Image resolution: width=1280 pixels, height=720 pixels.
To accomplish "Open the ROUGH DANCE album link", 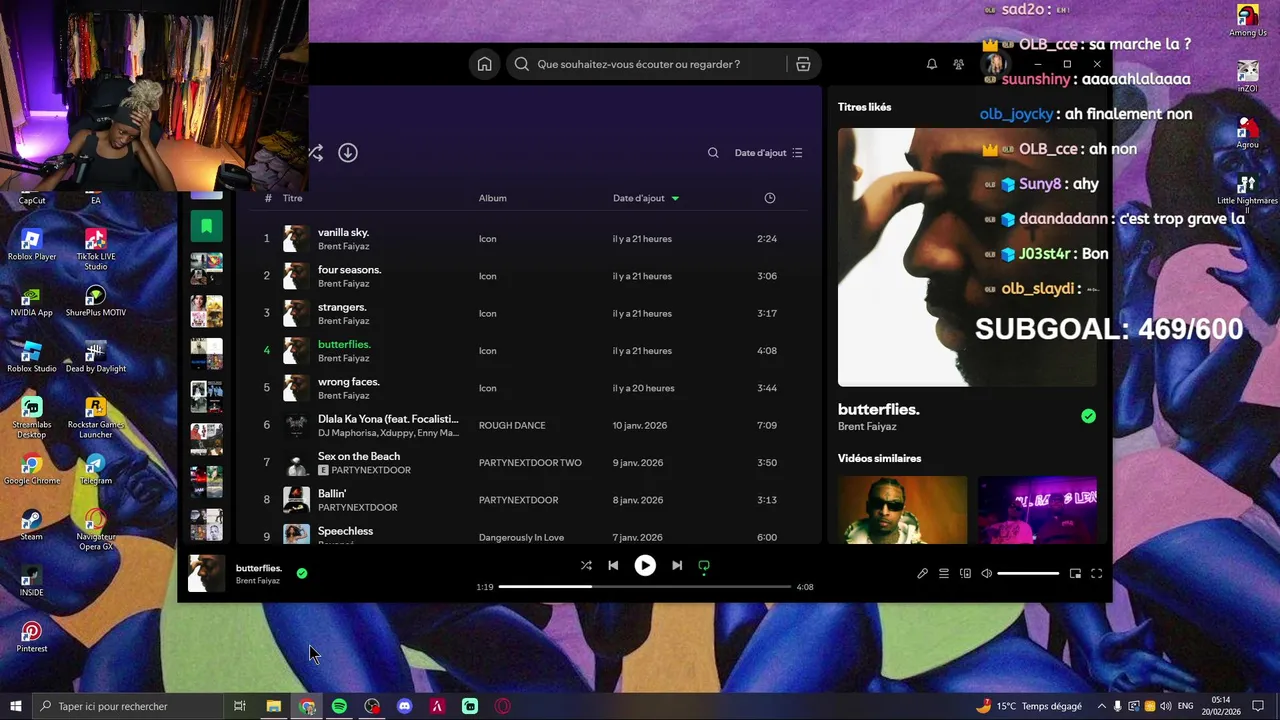I will pyautogui.click(x=512, y=425).
